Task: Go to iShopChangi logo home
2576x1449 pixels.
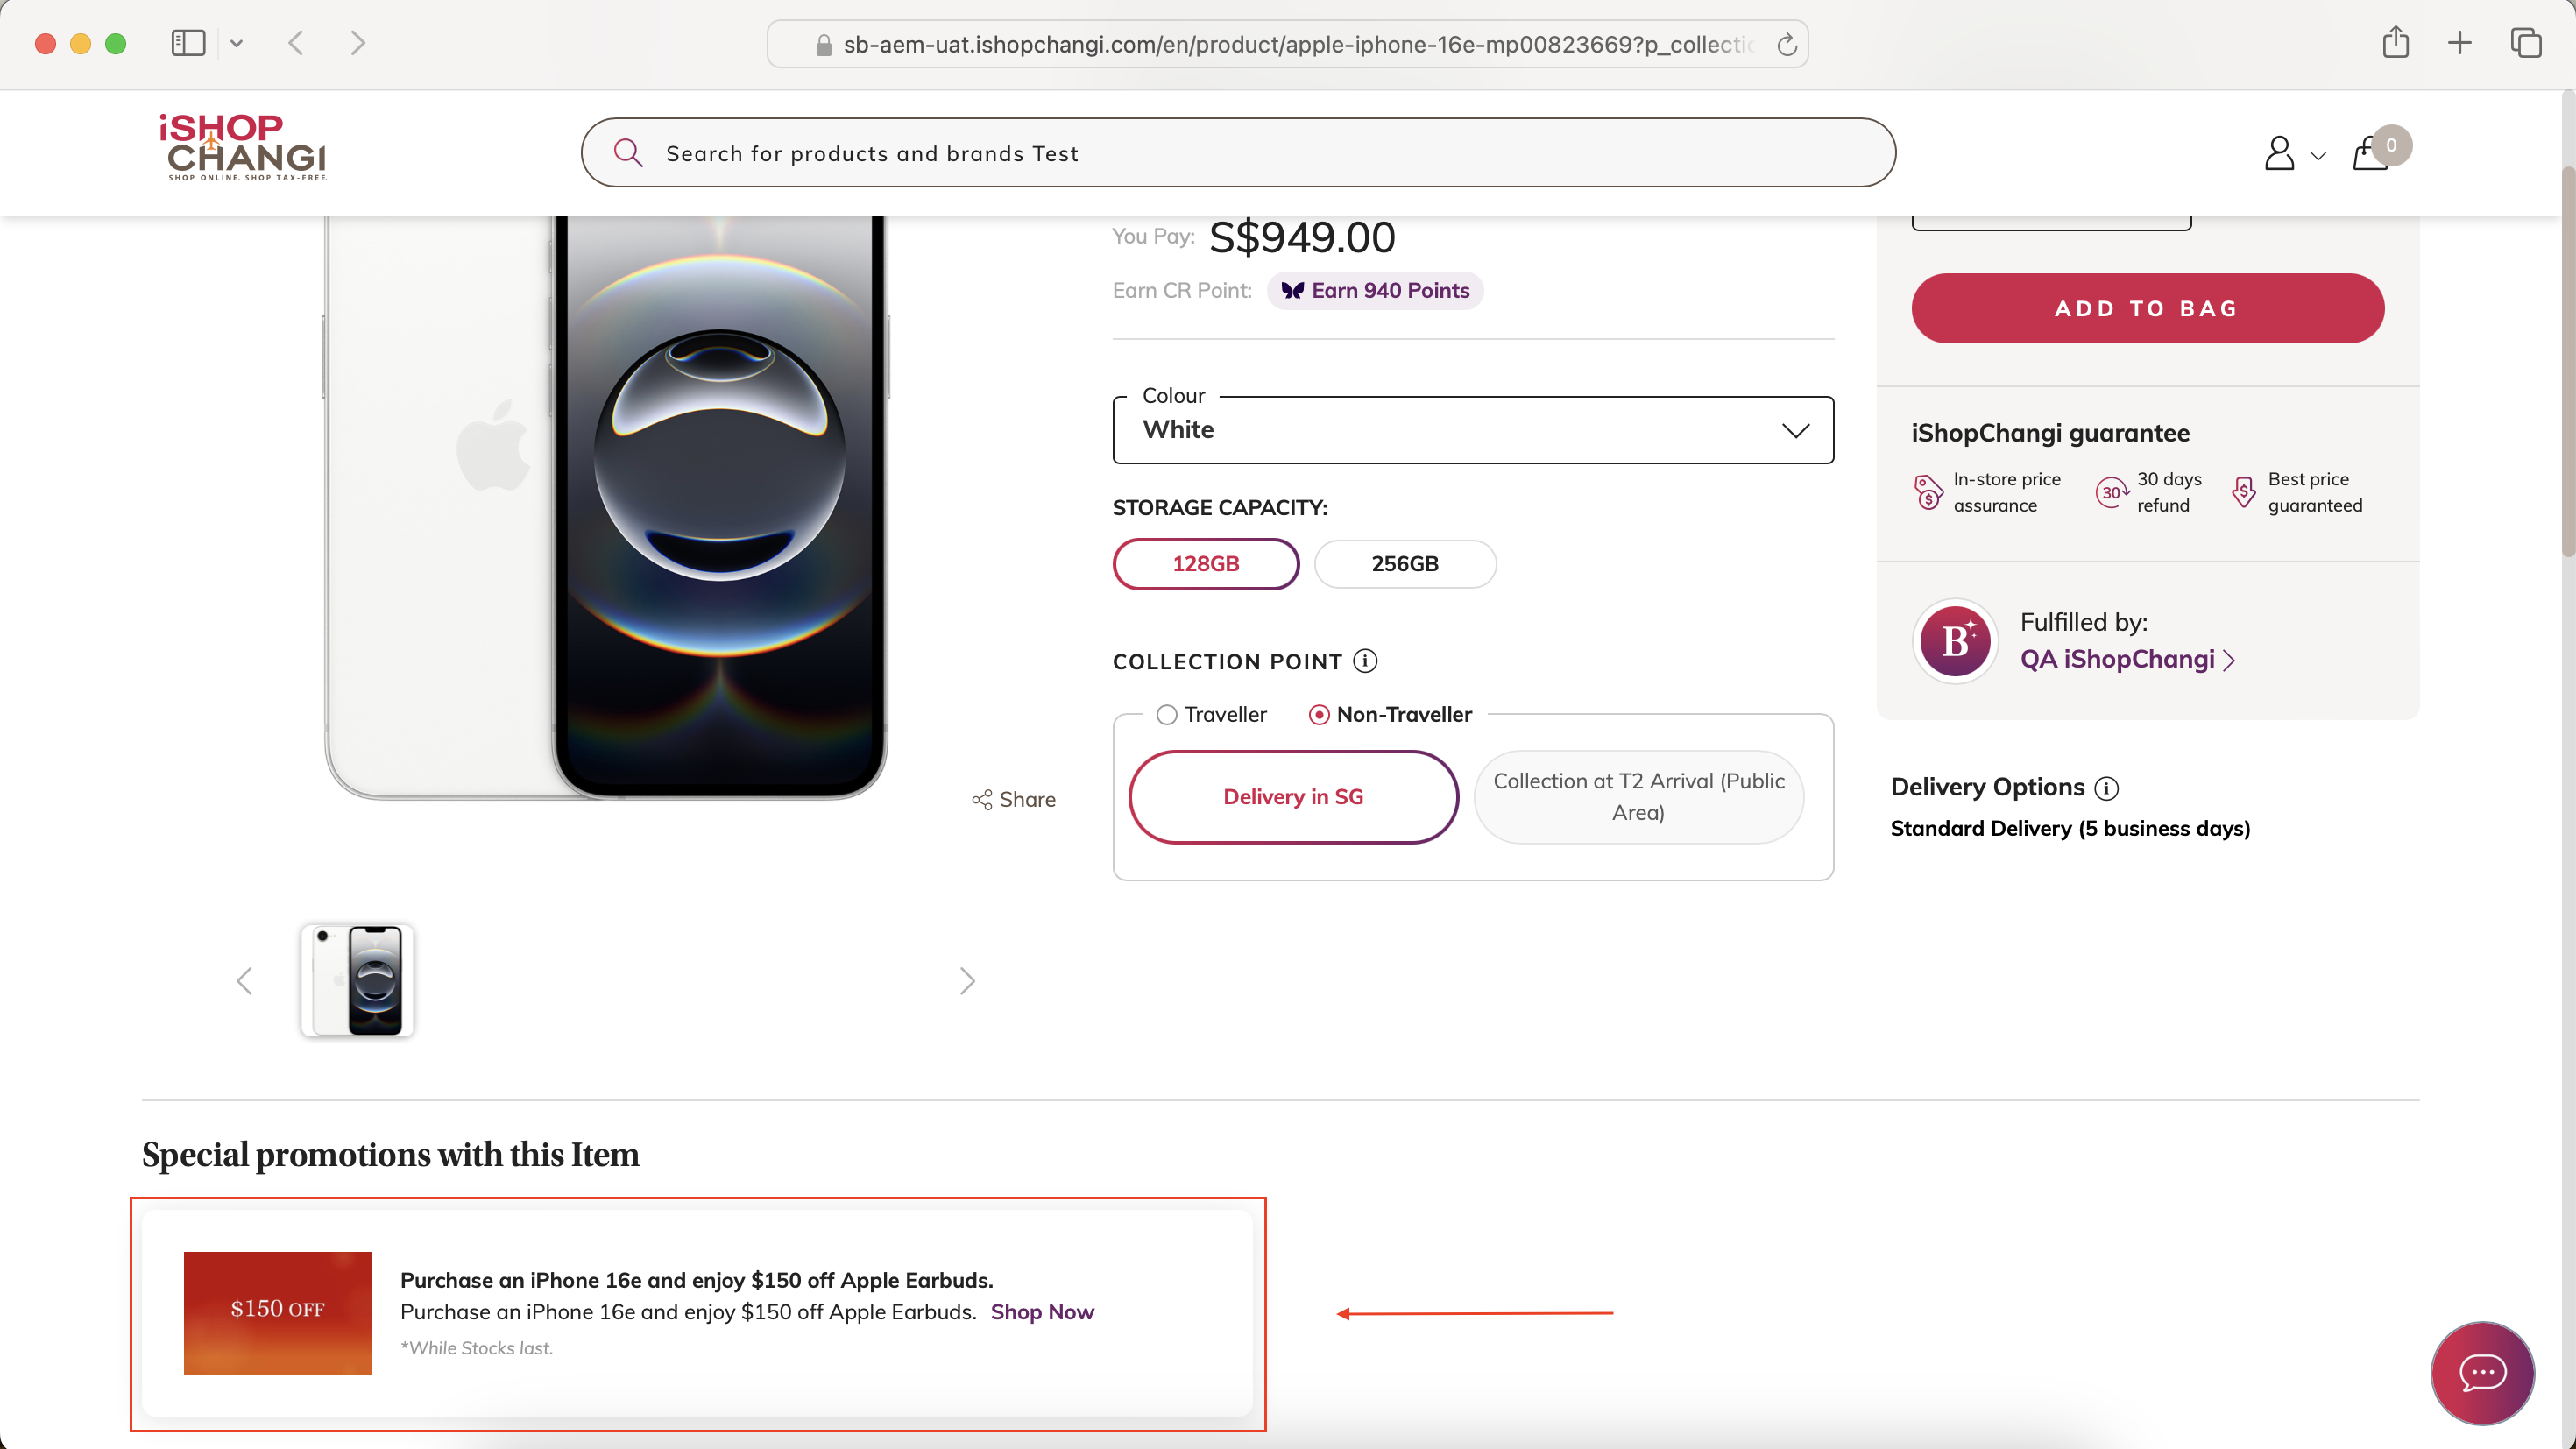Action: 243,147
